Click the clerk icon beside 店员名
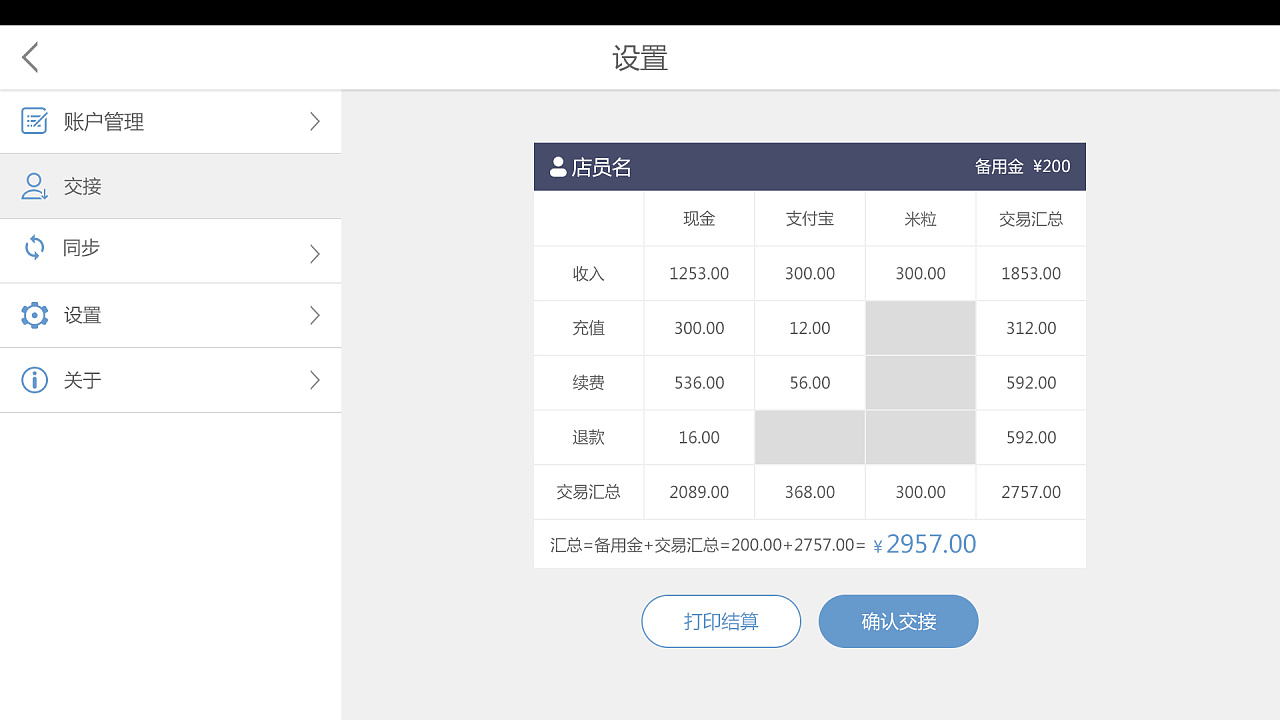Screen dimensions: 1280x720 (x=558, y=167)
